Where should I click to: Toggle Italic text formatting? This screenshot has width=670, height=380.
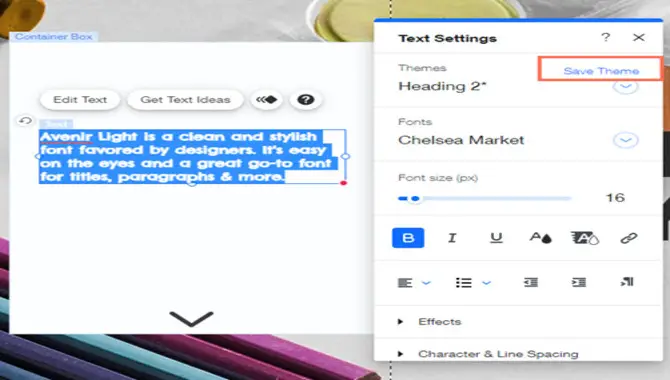click(x=452, y=238)
